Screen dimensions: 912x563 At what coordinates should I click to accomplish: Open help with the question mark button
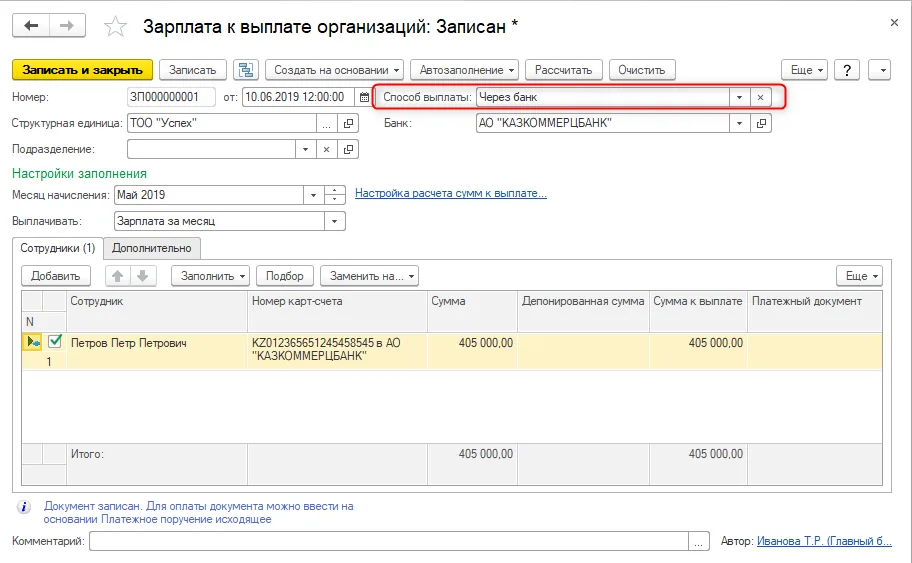pos(847,70)
